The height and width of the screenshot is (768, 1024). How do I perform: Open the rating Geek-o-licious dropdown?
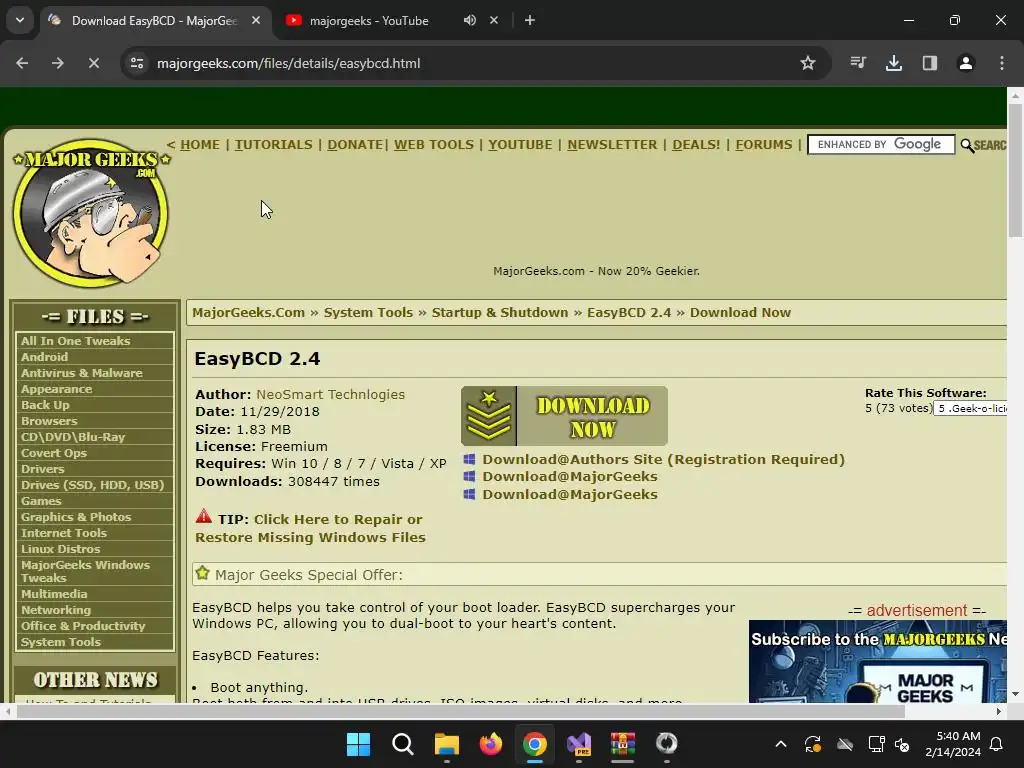pyautogui.click(x=970, y=408)
